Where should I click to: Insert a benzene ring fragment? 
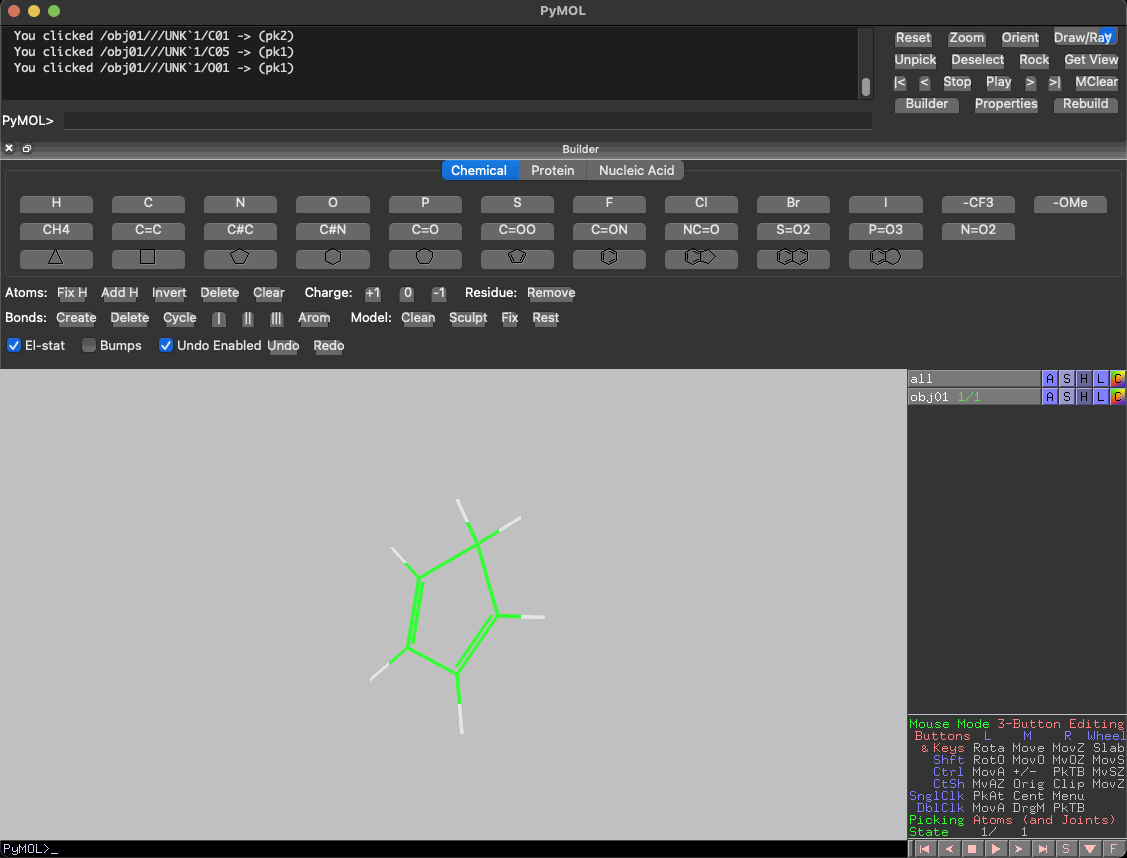[x=609, y=257]
